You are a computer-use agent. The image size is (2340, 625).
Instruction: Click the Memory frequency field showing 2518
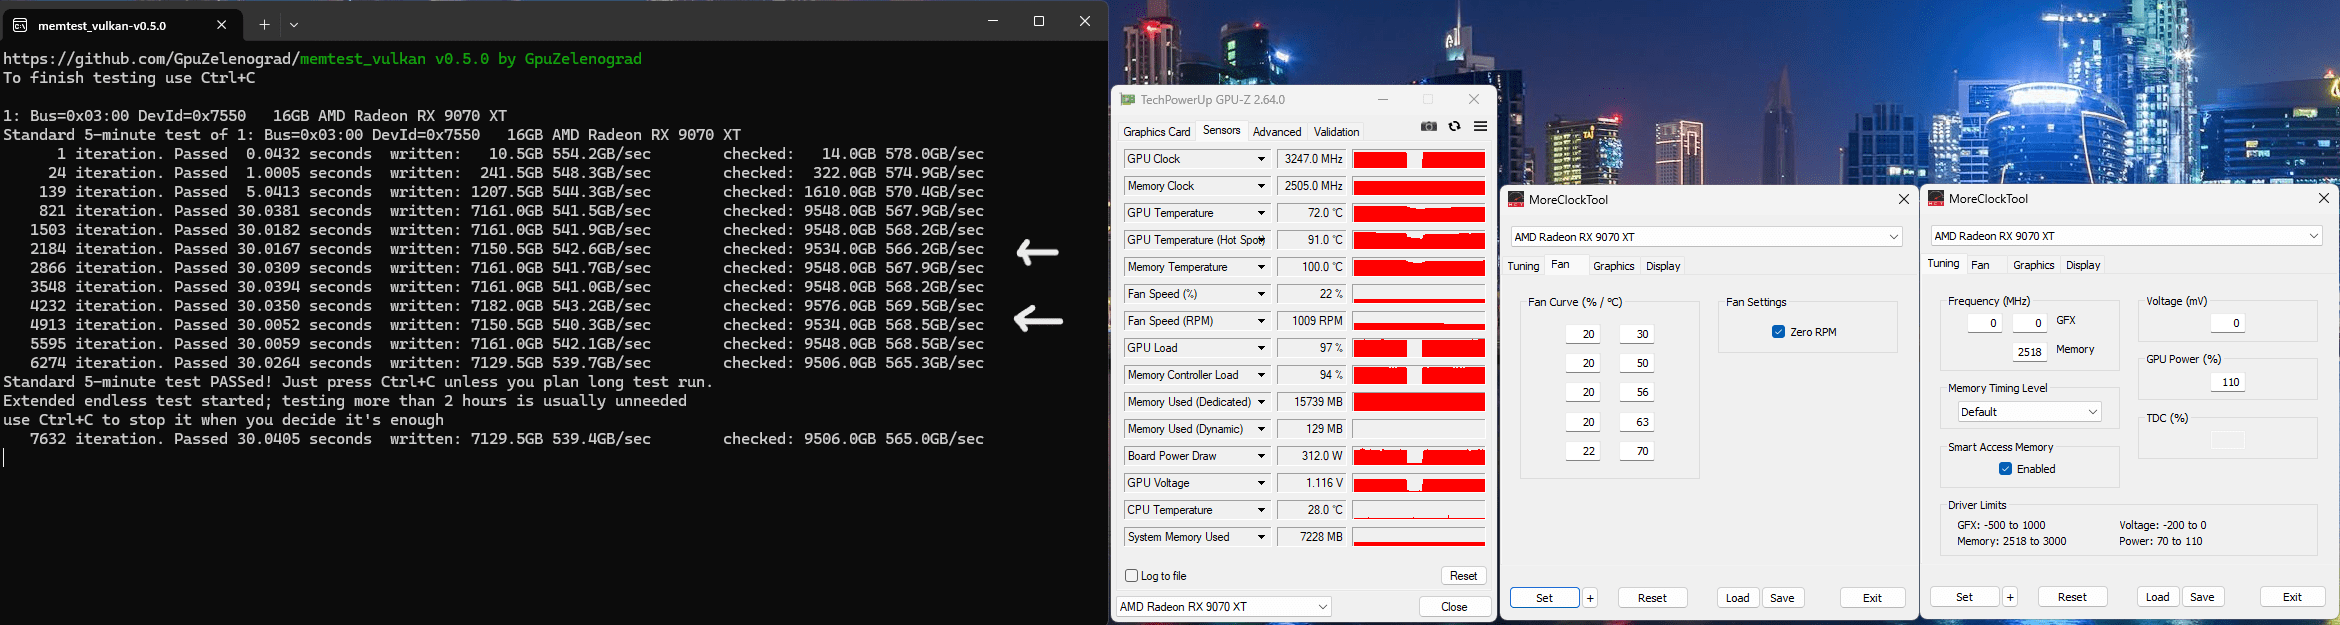click(x=2029, y=352)
